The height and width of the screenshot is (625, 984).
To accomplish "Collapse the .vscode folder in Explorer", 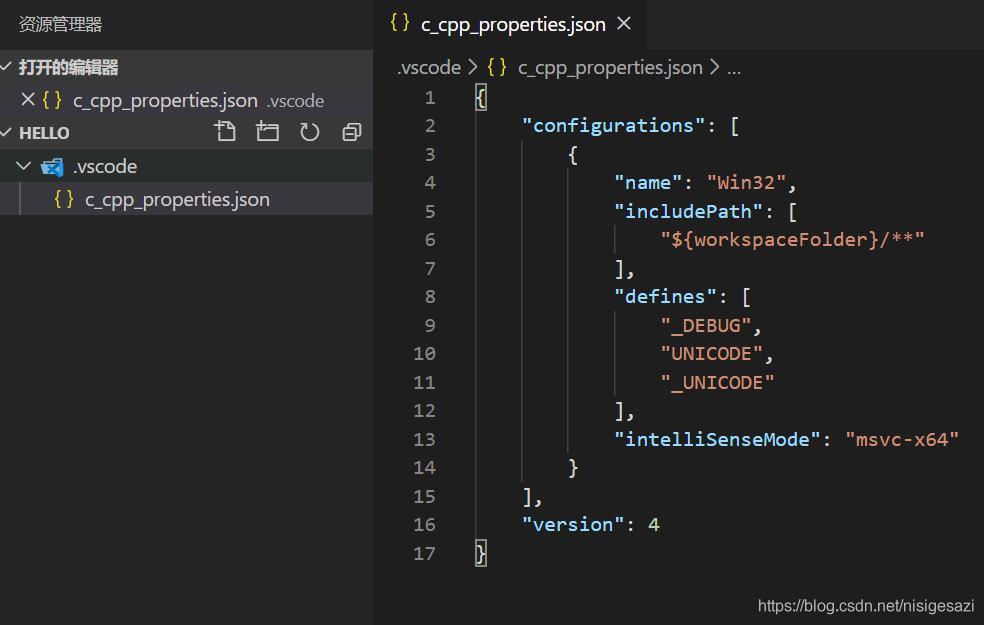I will tap(22, 166).
